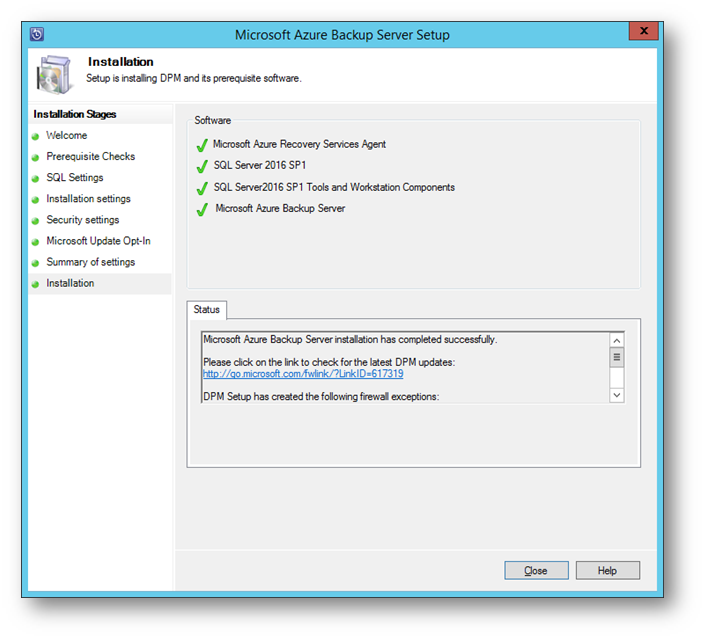
Task: Click 'Setup is installing DPM' subtitle text
Action: click(x=194, y=78)
